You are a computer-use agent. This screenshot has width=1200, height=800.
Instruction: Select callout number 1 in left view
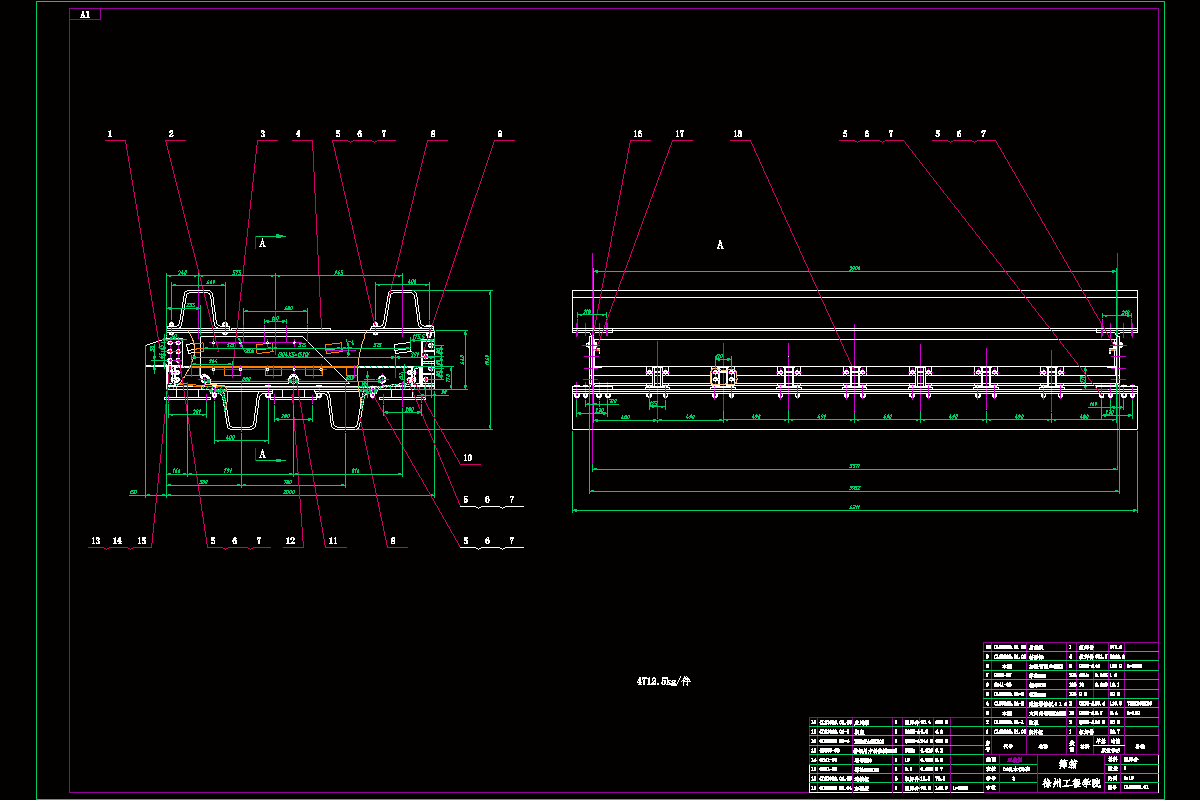tap(111, 133)
